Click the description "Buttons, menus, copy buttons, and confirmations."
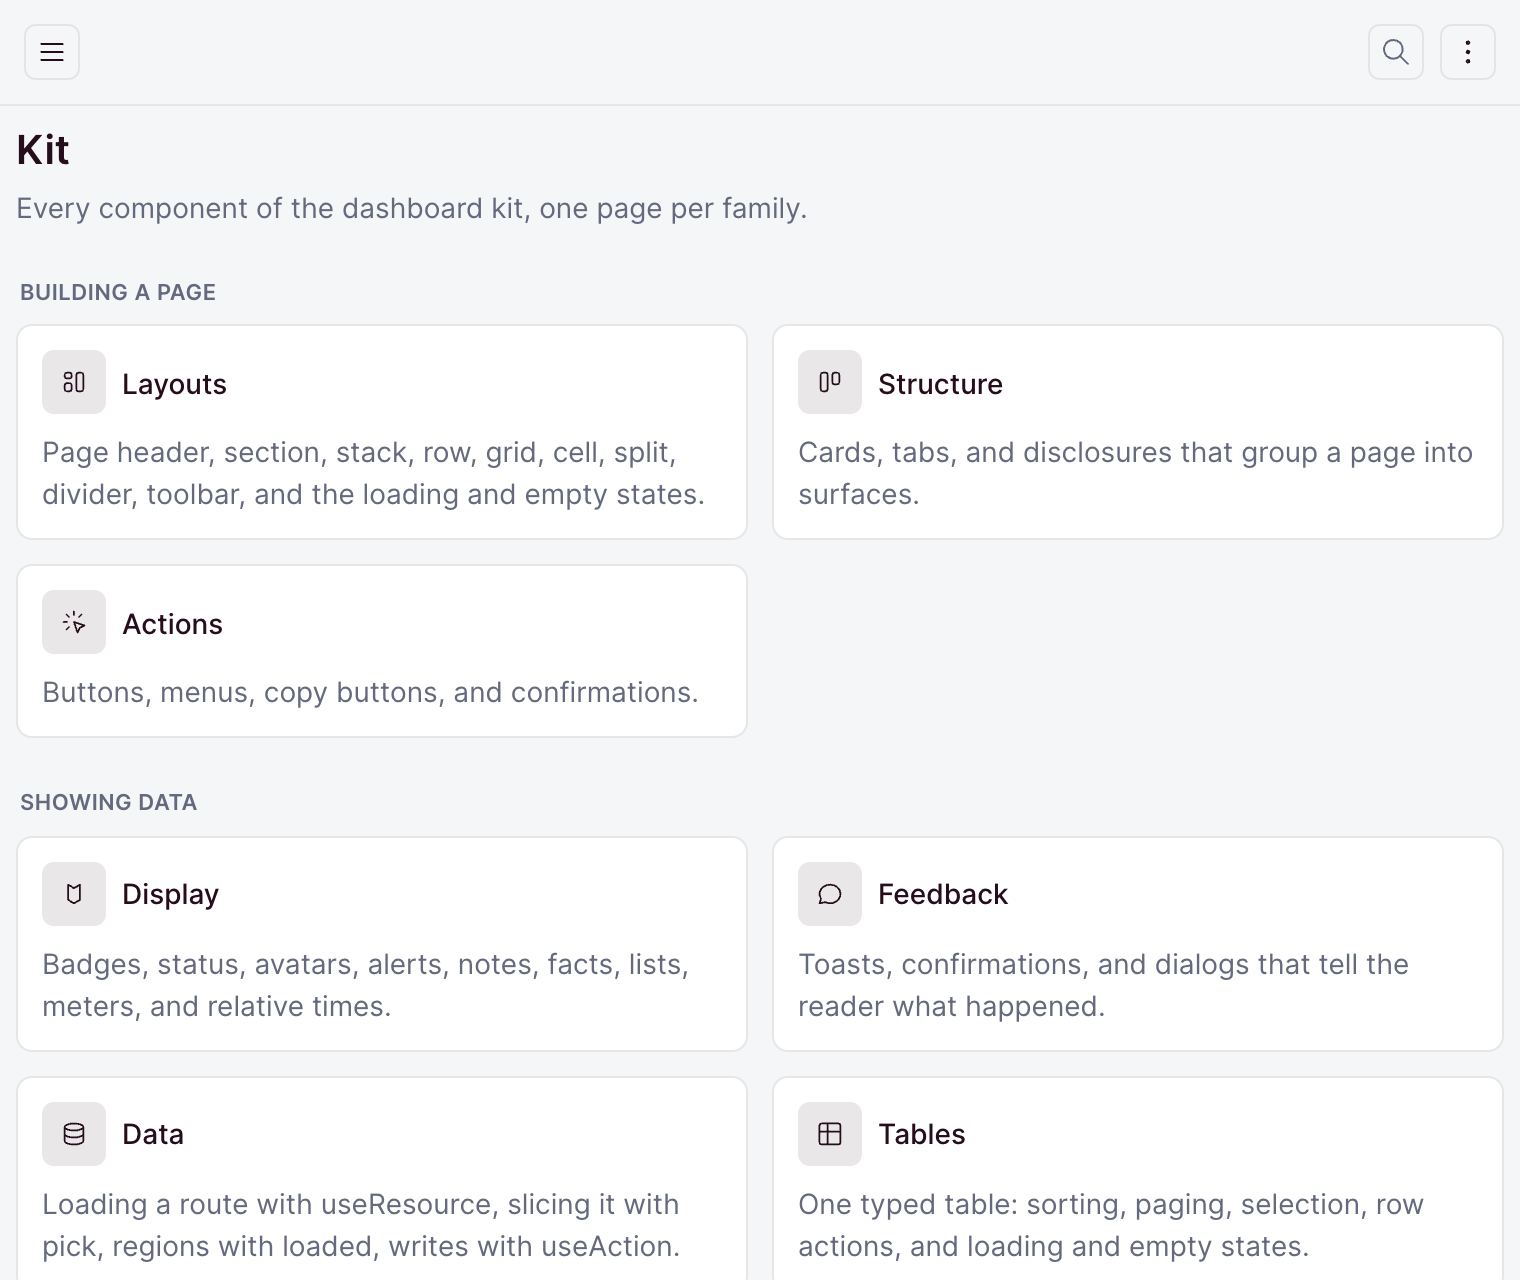This screenshot has height=1280, width=1520. 370,692
